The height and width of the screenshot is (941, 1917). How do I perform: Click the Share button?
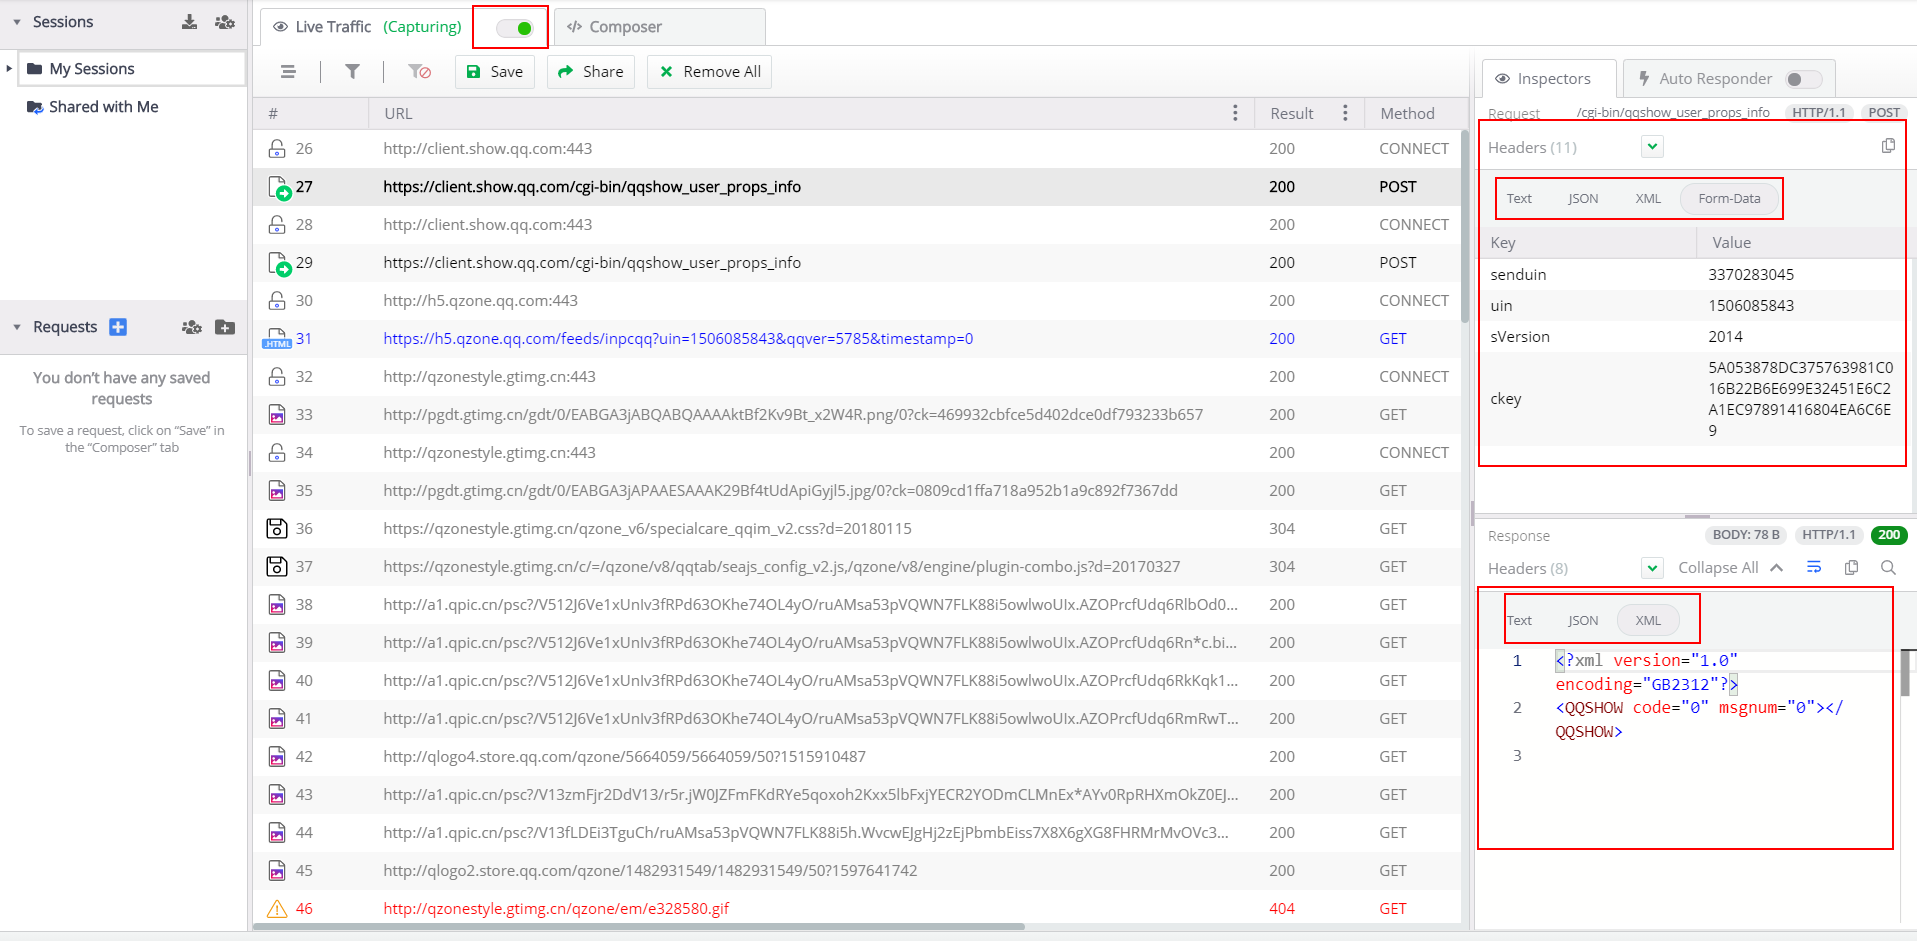590,72
